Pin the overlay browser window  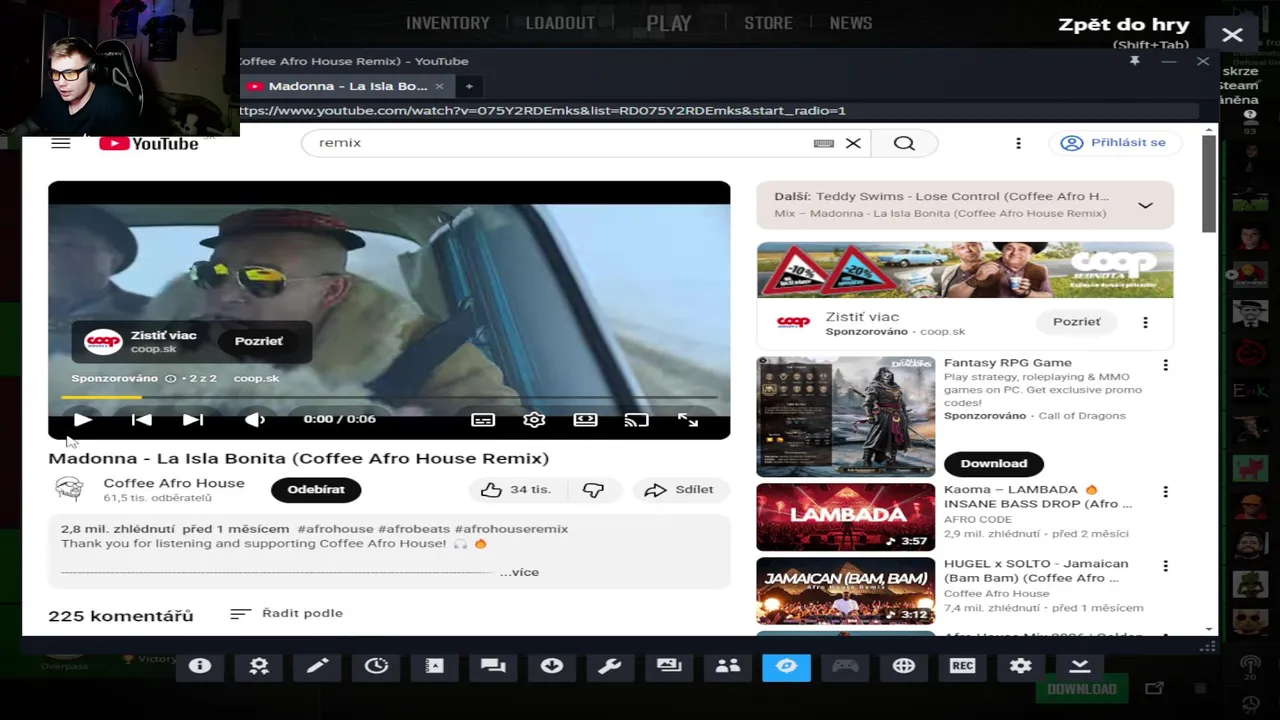[1134, 61]
